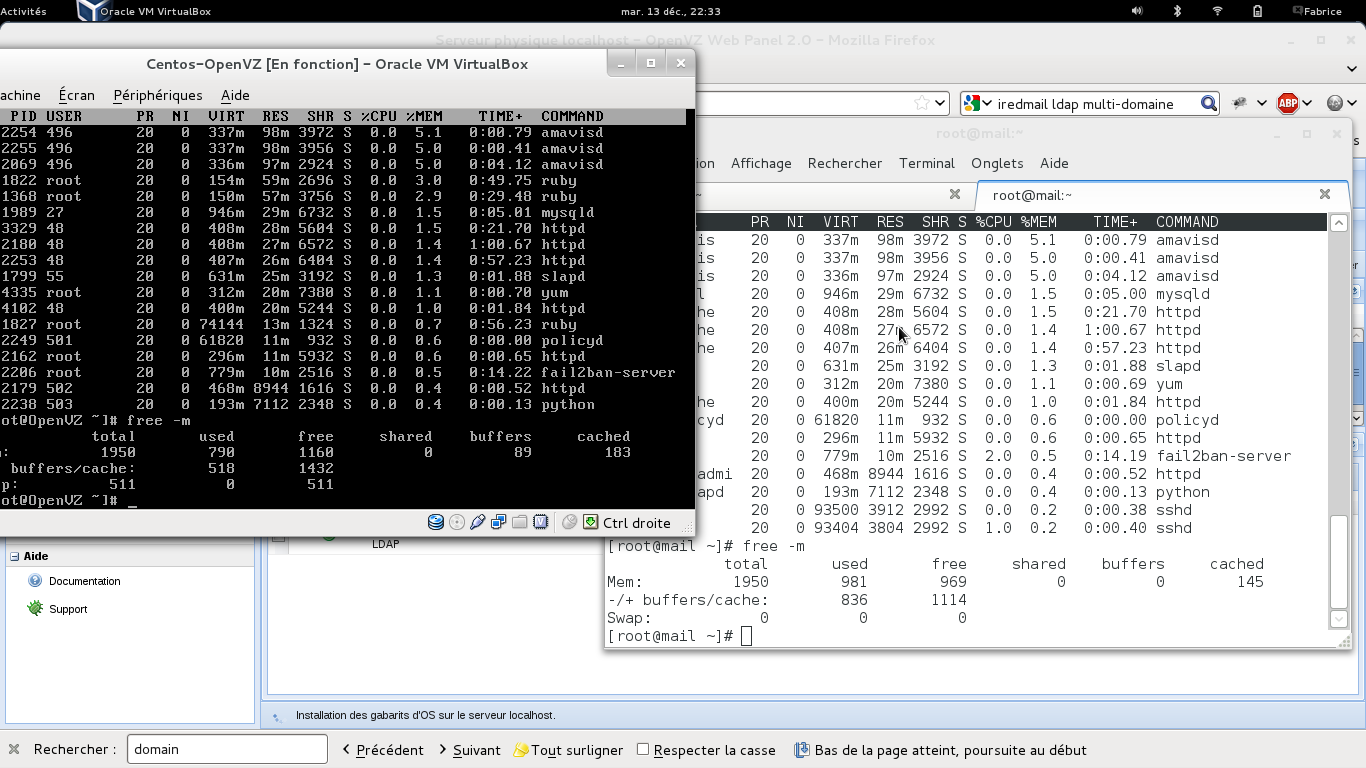Click the magnifier search icon in Firefox search box
The width and height of the screenshot is (1366, 768).
pyautogui.click(x=1208, y=103)
